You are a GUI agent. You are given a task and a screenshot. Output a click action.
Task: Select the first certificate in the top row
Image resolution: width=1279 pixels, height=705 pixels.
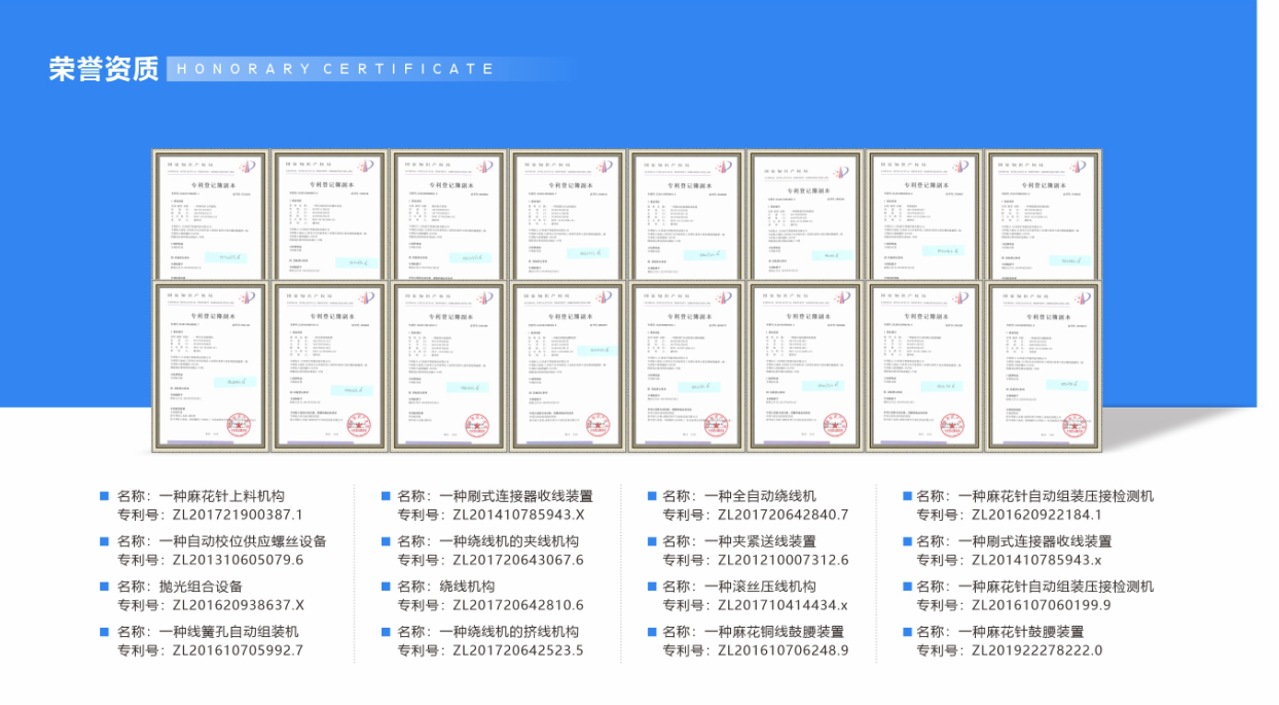[x=209, y=213]
